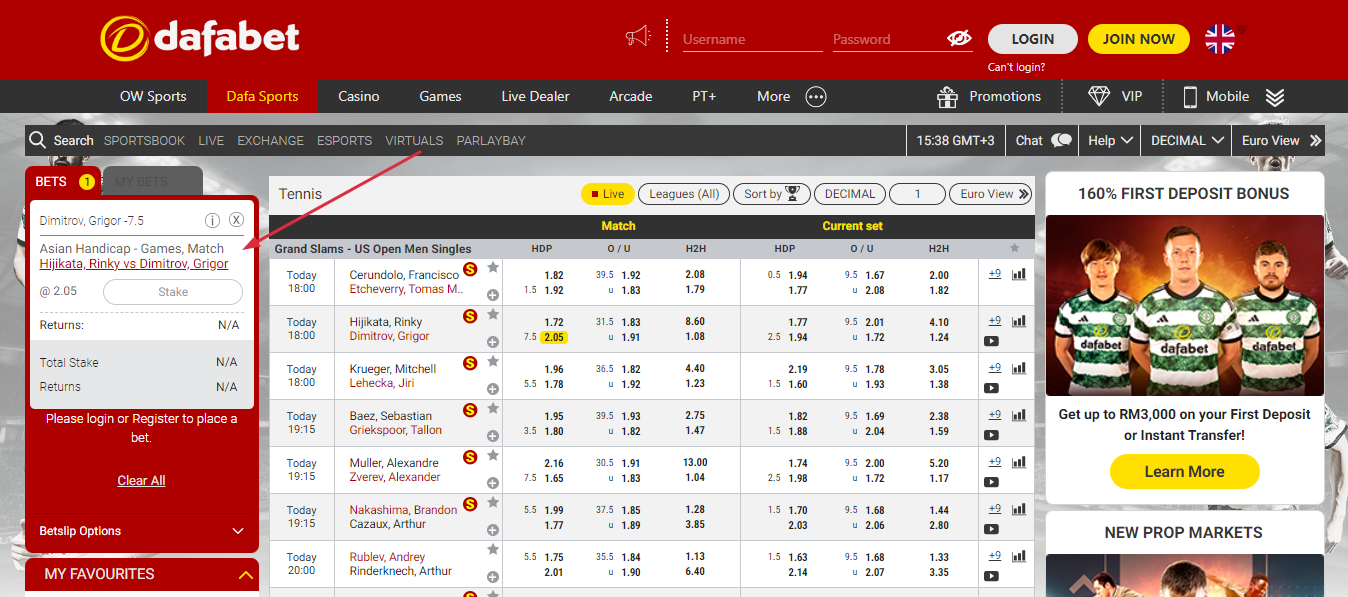1348x597 pixels.
Task: Remove the Dimitrov bet from the betslip
Action: (236, 220)
